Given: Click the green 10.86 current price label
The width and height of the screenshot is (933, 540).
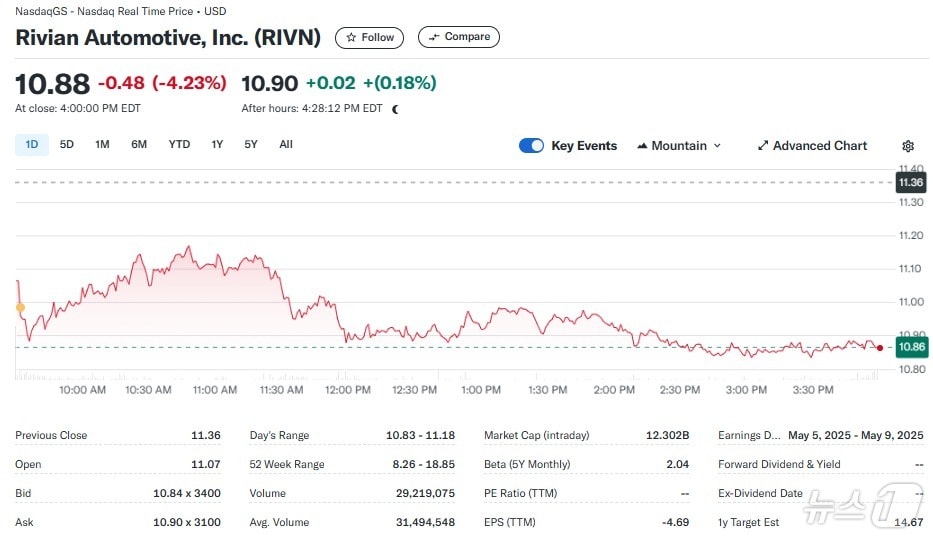Looking at the screenshot, I should tap(911, 347).
